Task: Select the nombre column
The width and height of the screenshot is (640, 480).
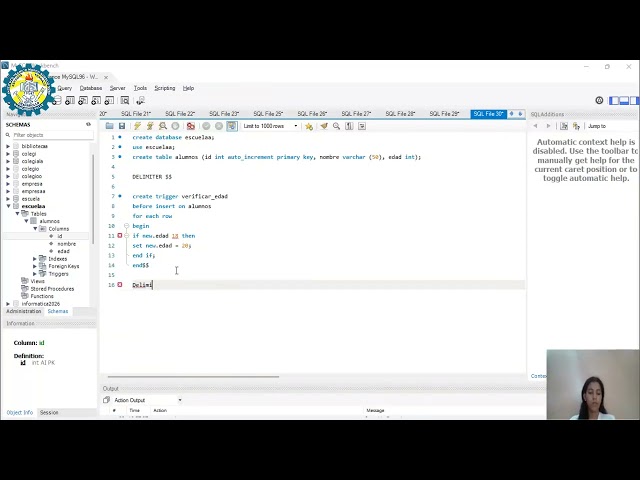Action: (67, 244)
